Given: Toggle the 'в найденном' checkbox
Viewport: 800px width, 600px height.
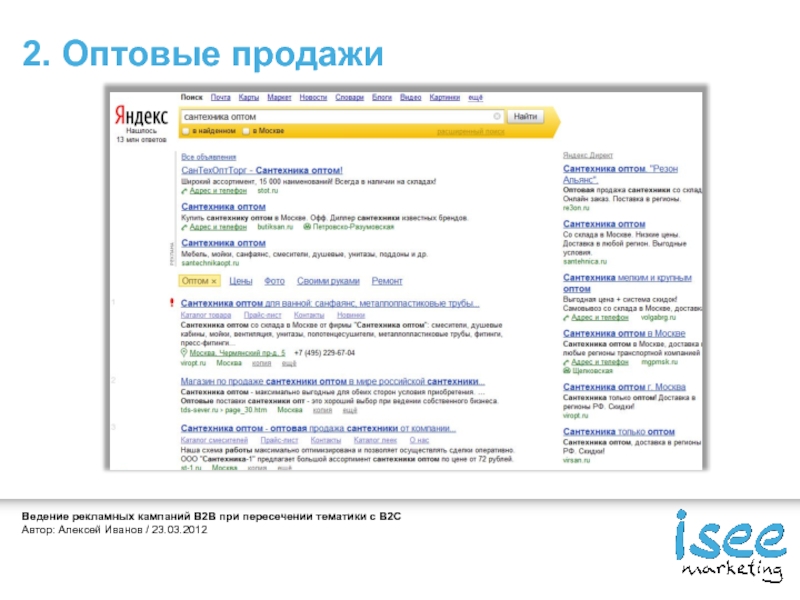Looking at the screenshot, I should point(186,131).
